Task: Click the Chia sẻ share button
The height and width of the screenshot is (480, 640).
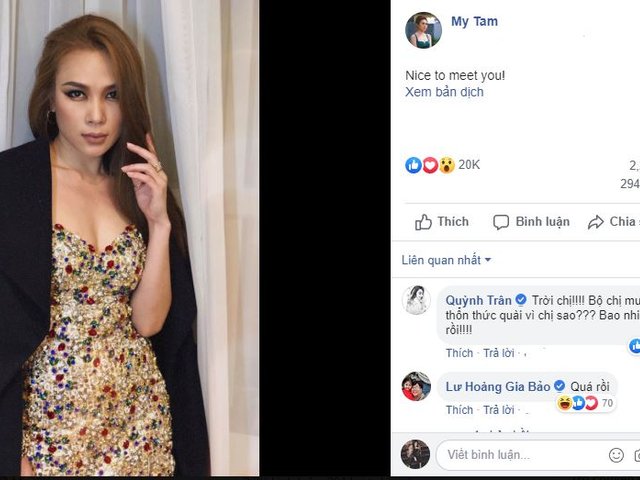Action: pyautogui.click(x=612, y=222)
